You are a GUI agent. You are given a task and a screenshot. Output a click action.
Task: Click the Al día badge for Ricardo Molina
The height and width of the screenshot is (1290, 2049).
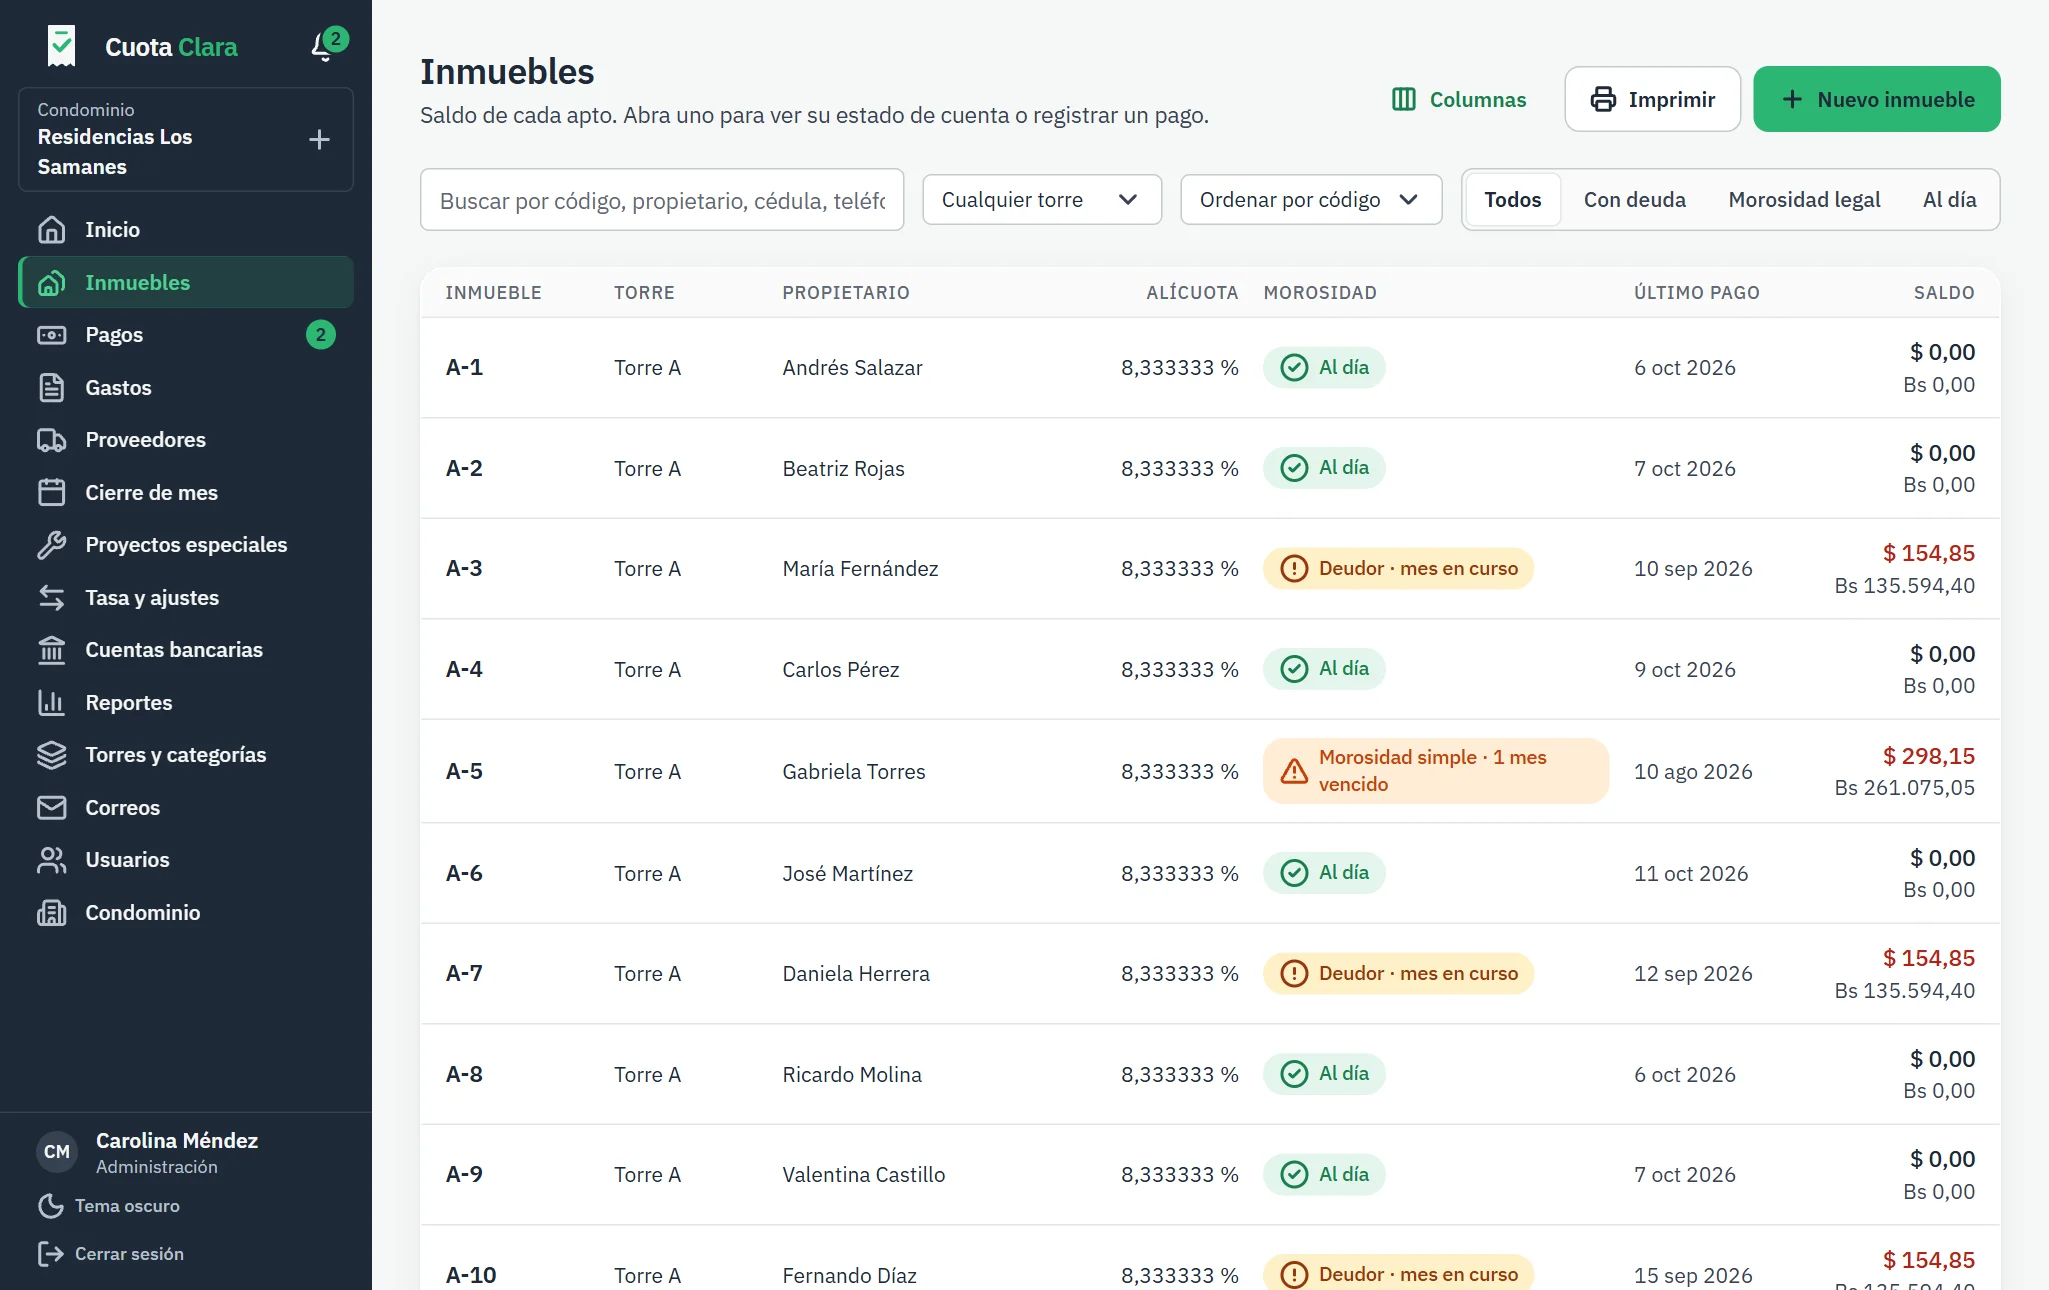click(1324, 1074)
